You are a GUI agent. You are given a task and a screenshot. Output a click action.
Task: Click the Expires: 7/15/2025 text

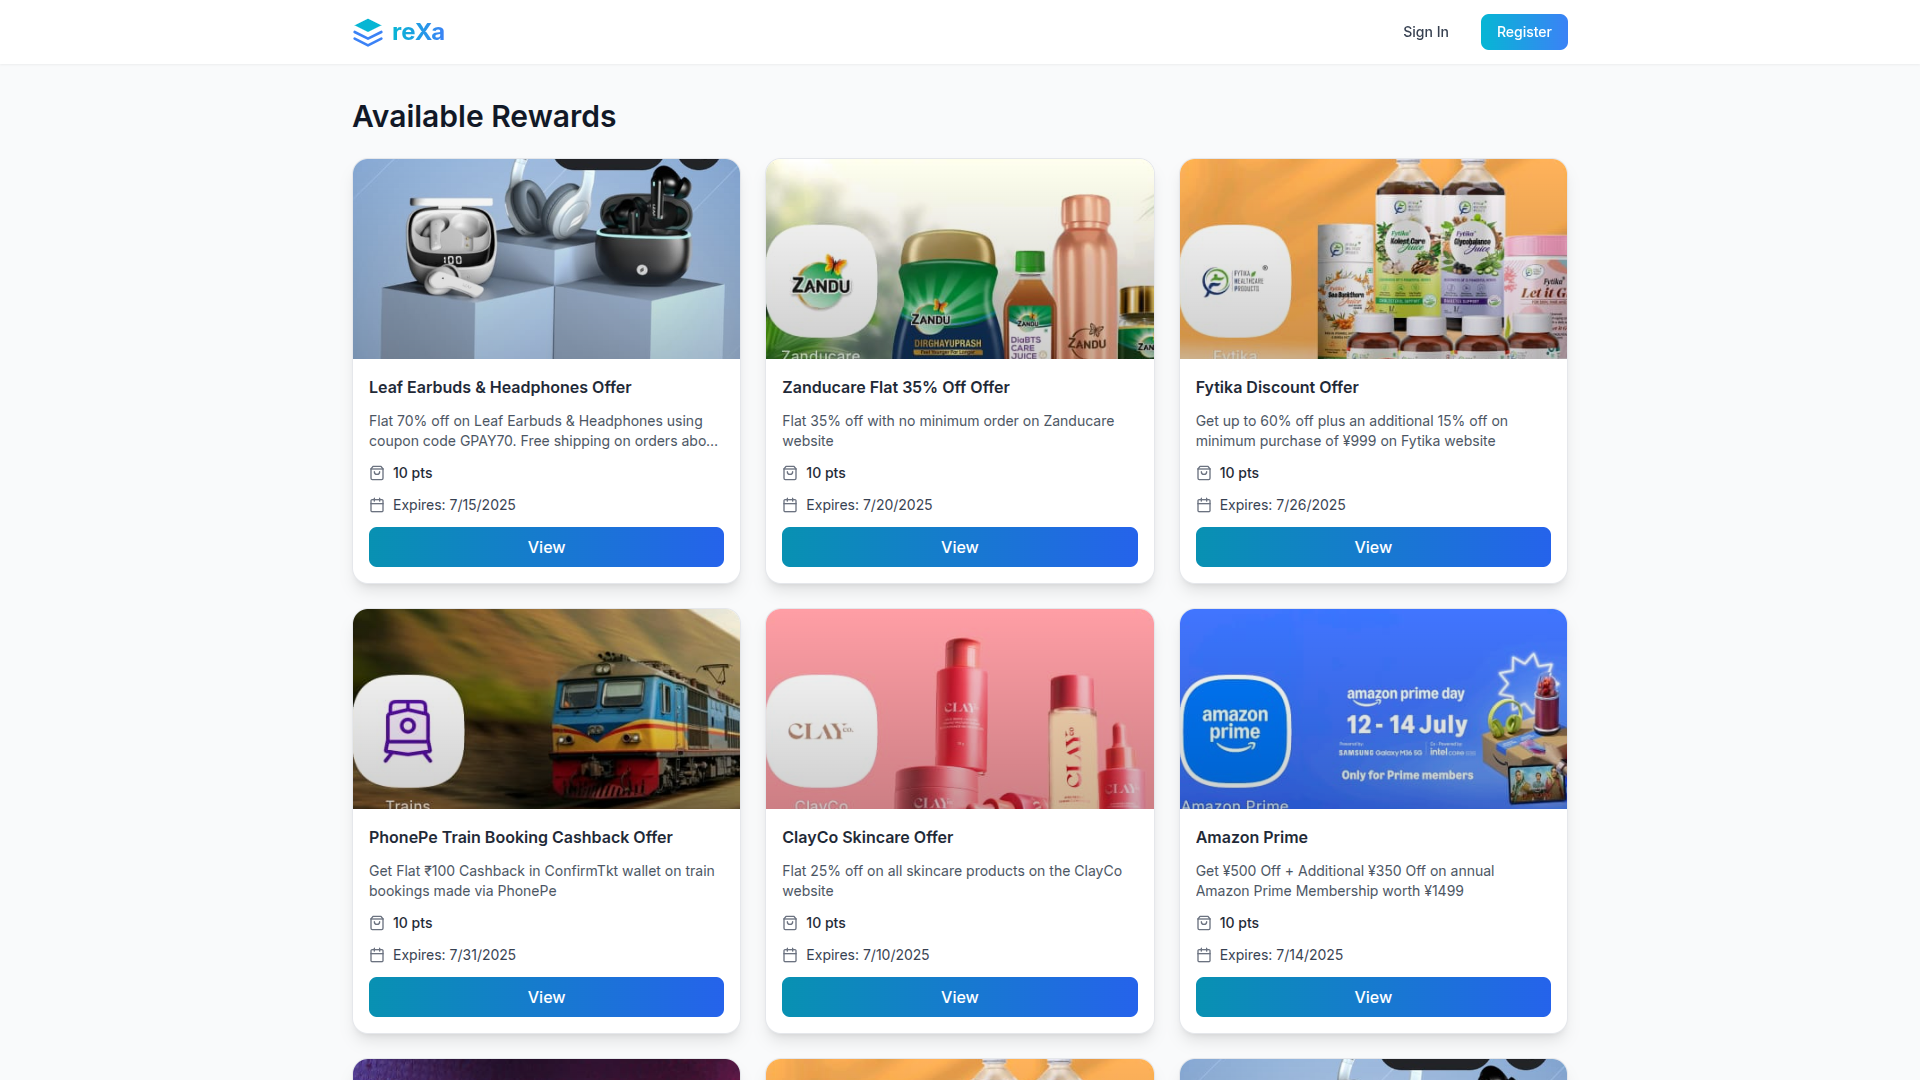tap(454, 505)
